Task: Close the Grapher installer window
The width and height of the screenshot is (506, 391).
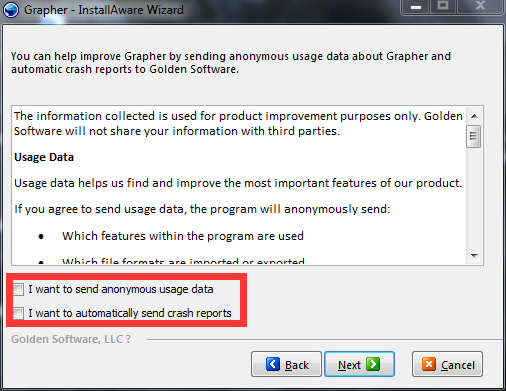Action: coord(480,7)
